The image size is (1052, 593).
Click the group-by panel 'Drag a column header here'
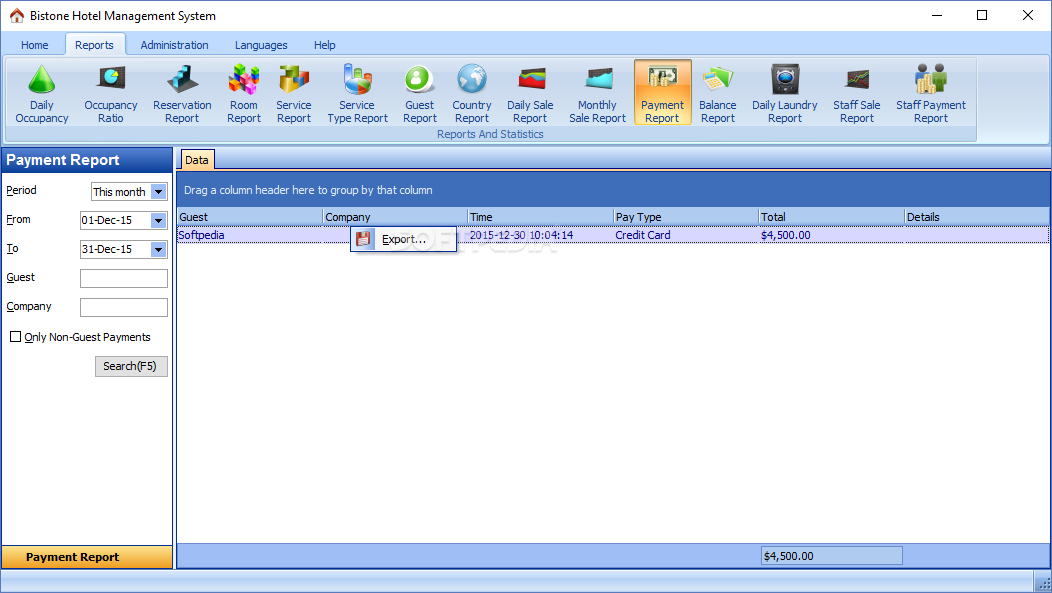coord(613,190)
